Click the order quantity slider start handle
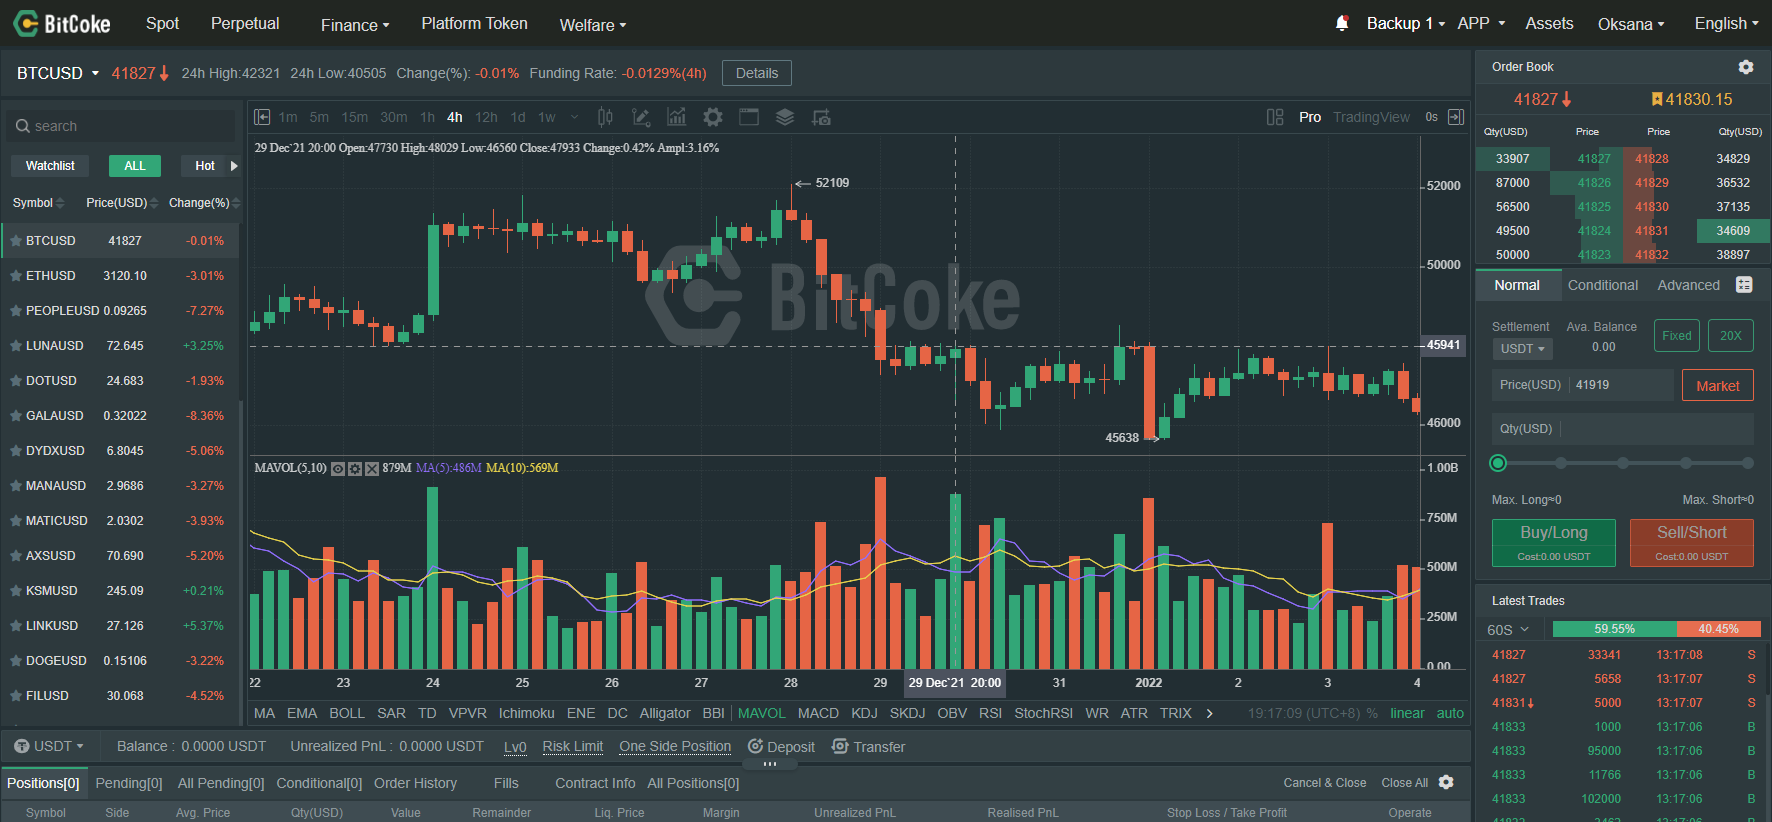 1498,463
